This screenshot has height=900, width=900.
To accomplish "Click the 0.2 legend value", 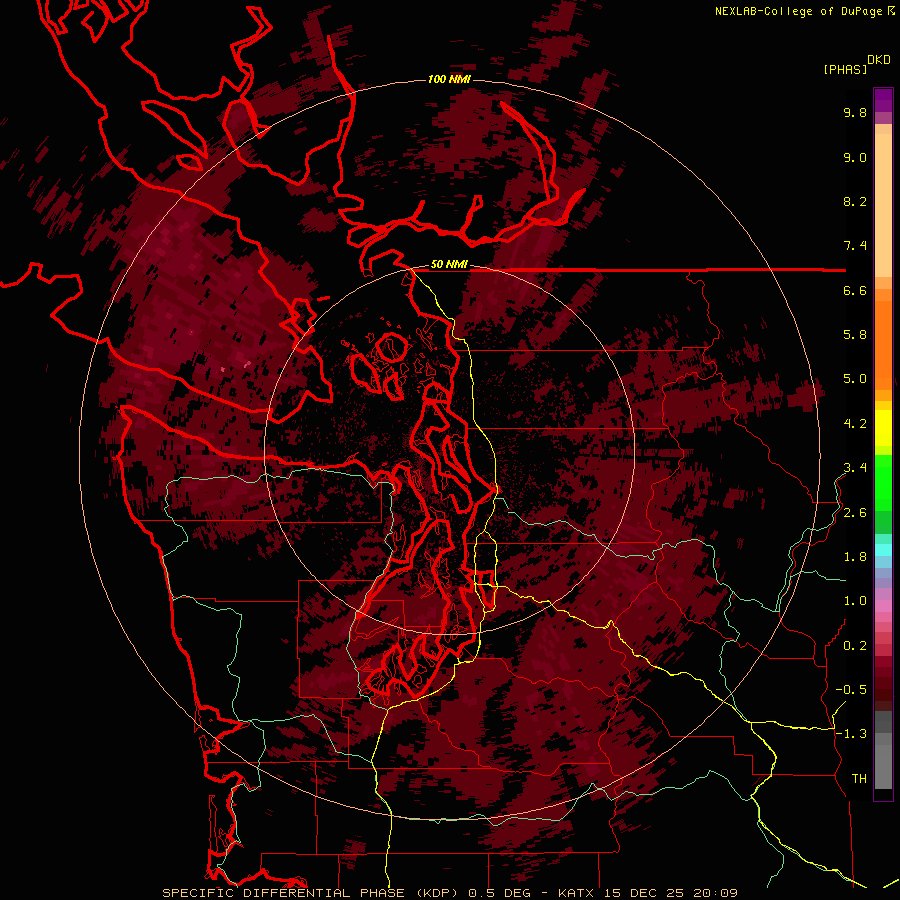I will coord(855,646).
